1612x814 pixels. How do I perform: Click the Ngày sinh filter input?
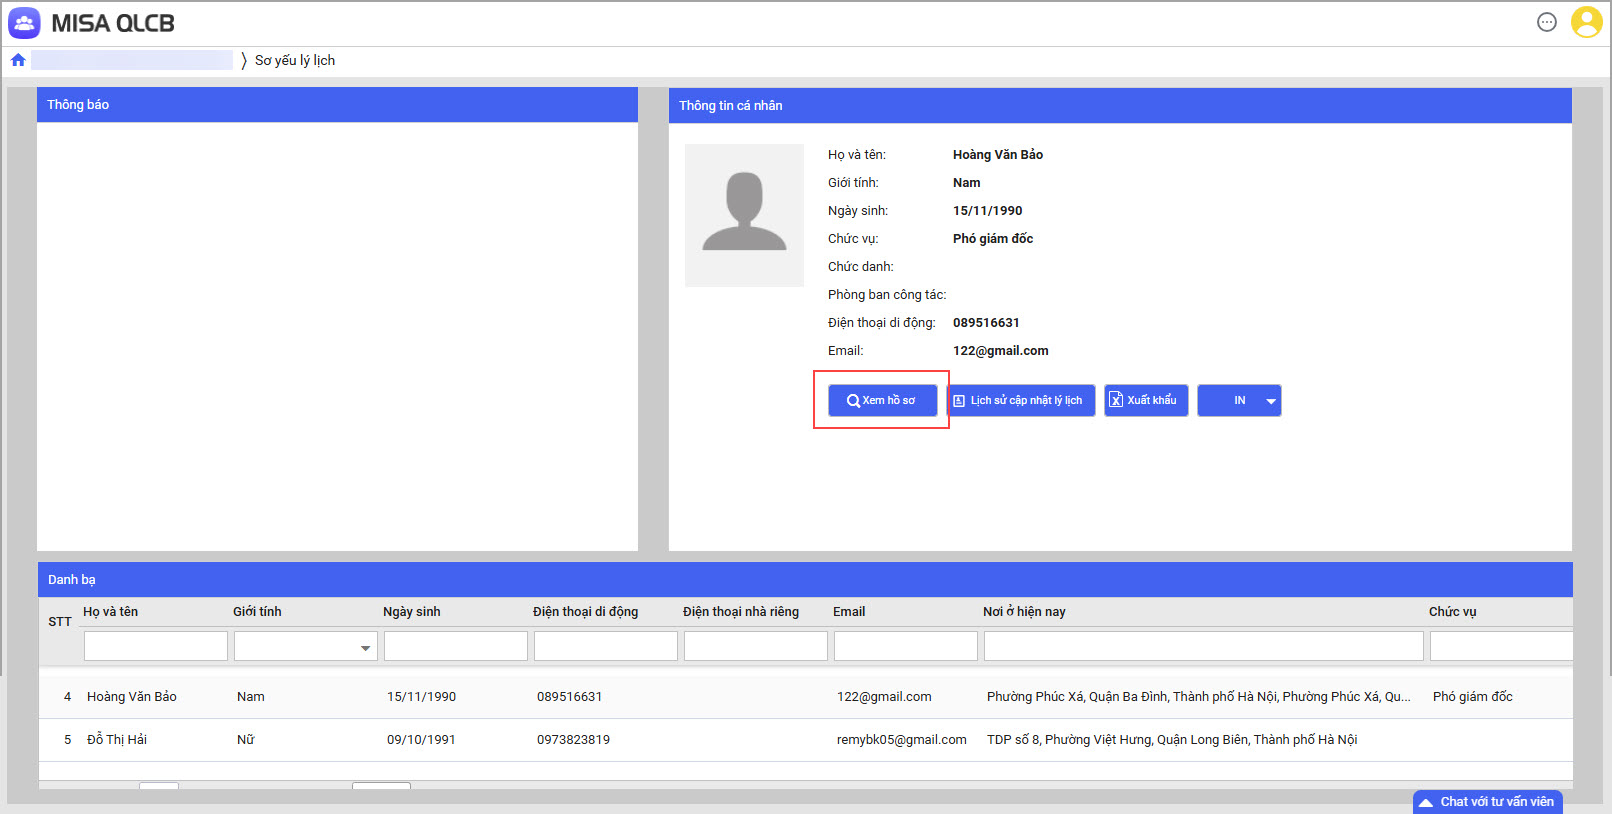click(455, 646)
